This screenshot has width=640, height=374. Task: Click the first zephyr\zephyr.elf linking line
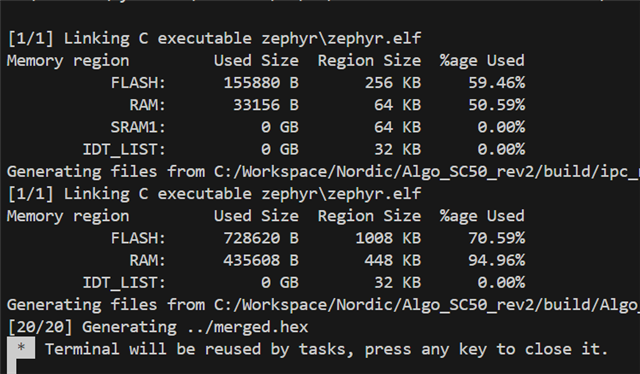214,38
